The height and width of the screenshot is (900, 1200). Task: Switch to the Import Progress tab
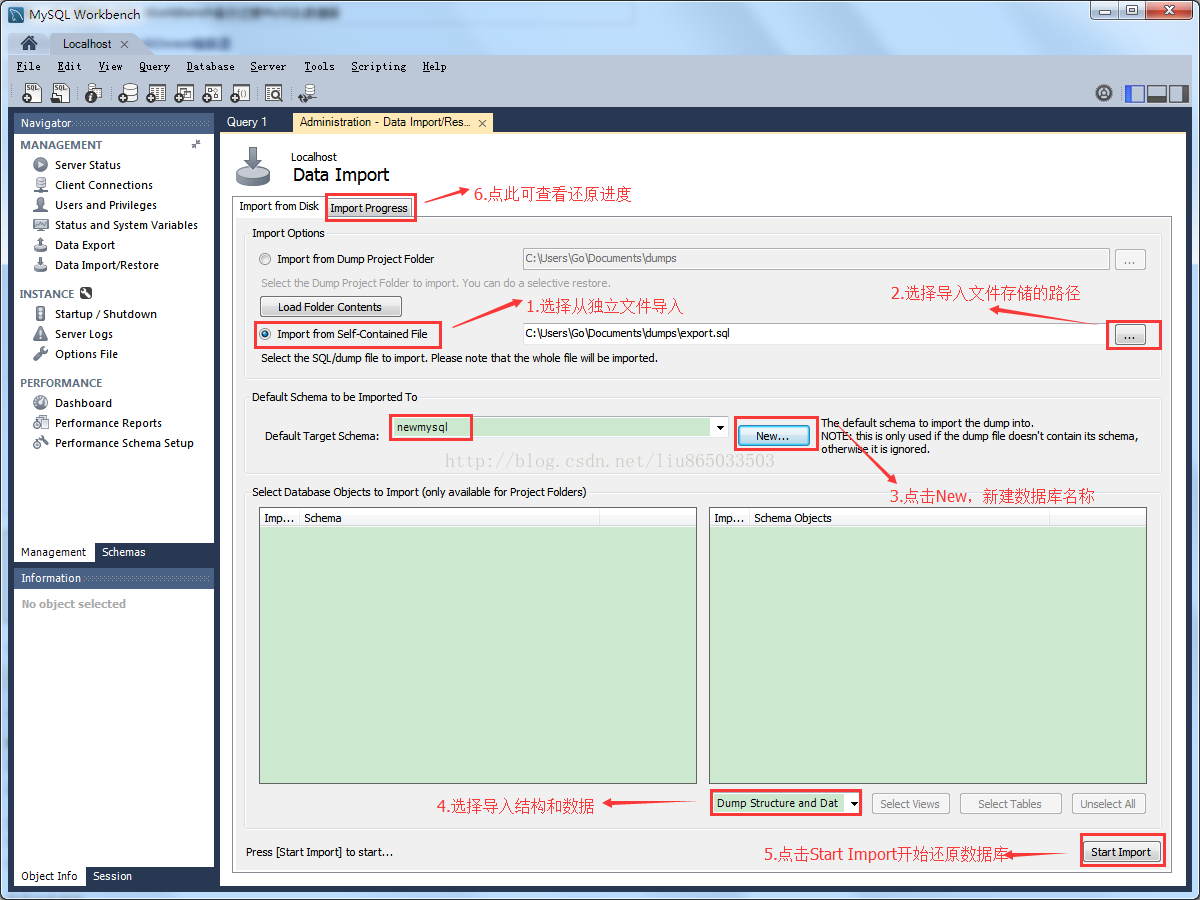pyautogui.click(x=369, y=208)
